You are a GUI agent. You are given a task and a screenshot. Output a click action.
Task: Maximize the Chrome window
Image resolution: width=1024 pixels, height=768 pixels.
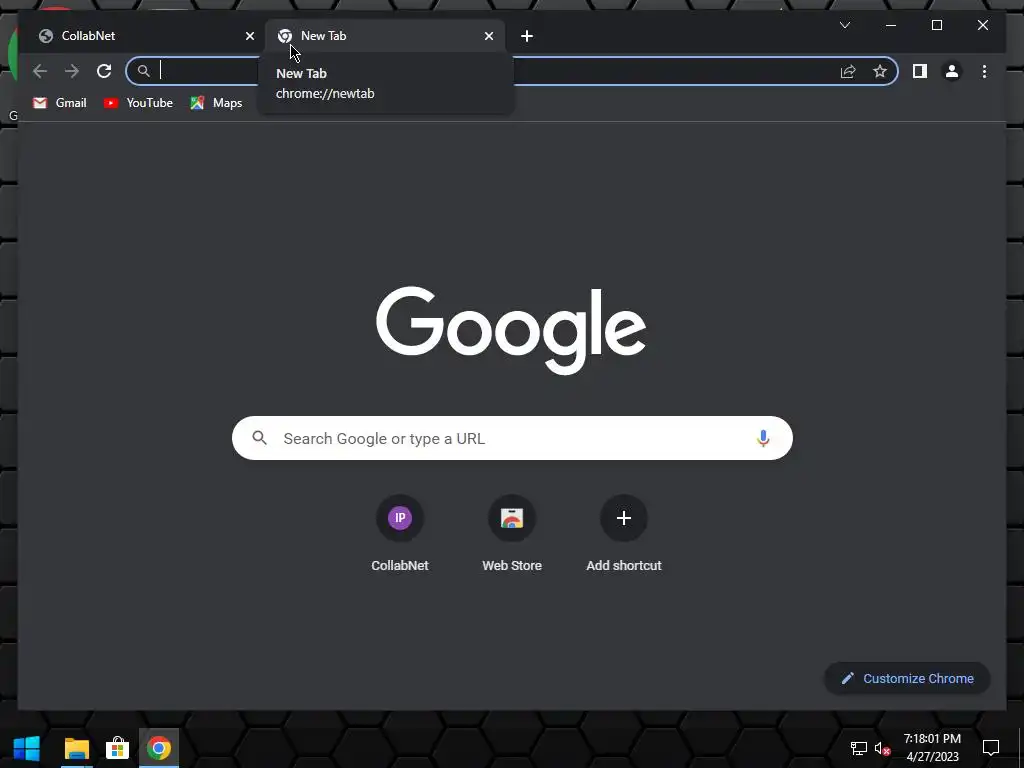(936, 25)
